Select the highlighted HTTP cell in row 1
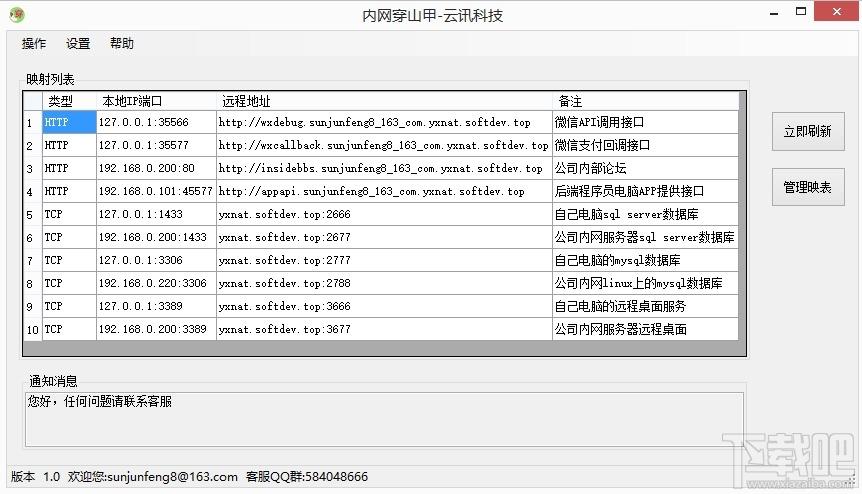 69,122
